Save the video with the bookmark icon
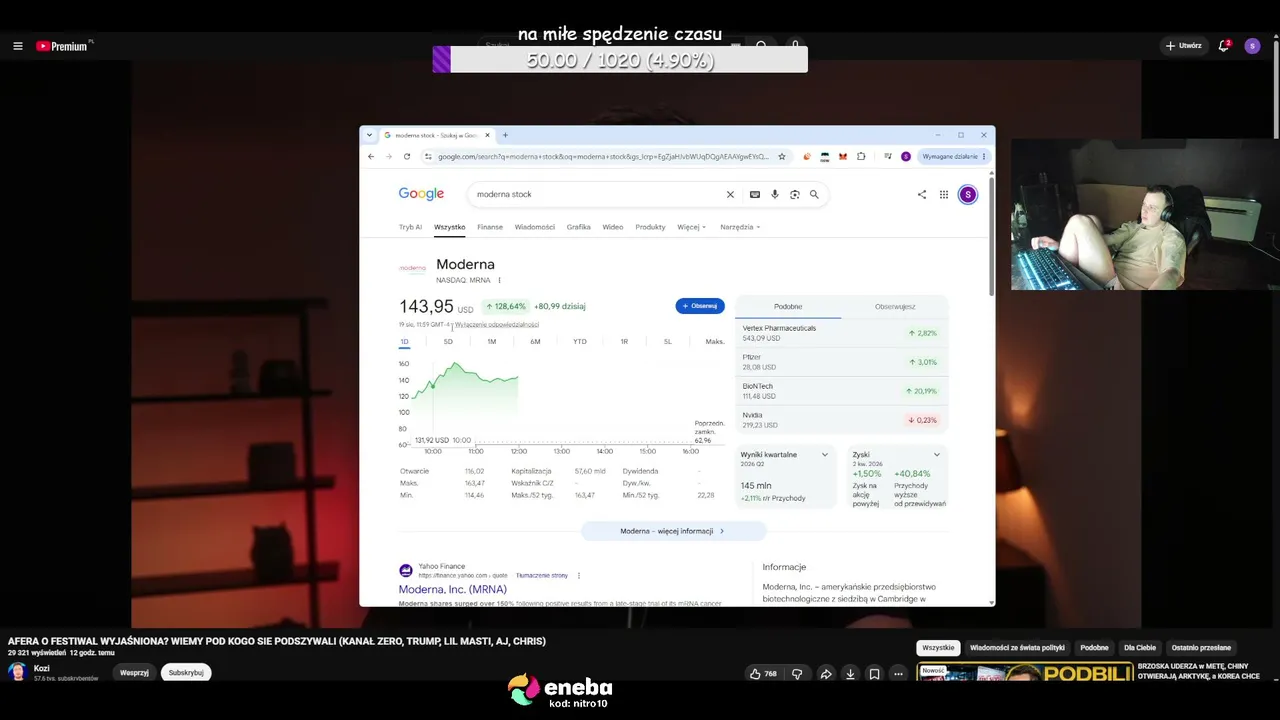The image size is (1280, 720). 874,674
